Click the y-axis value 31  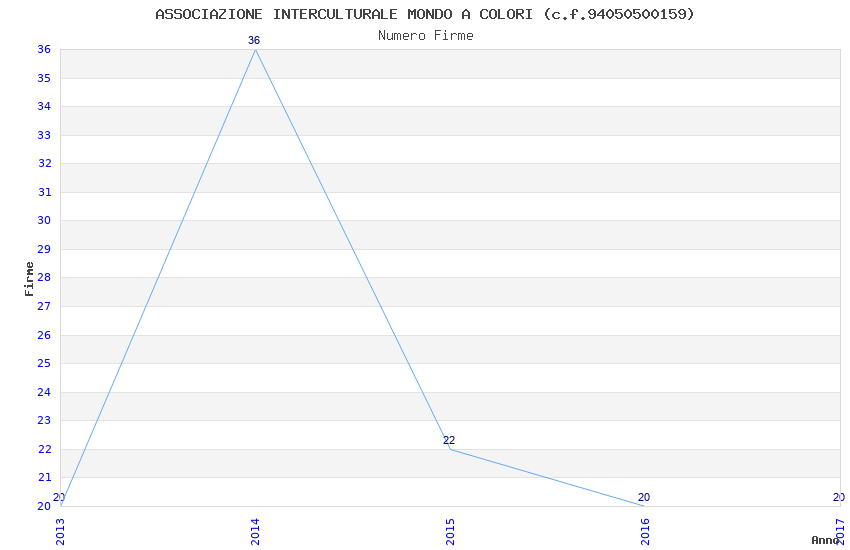coord(44,192)
